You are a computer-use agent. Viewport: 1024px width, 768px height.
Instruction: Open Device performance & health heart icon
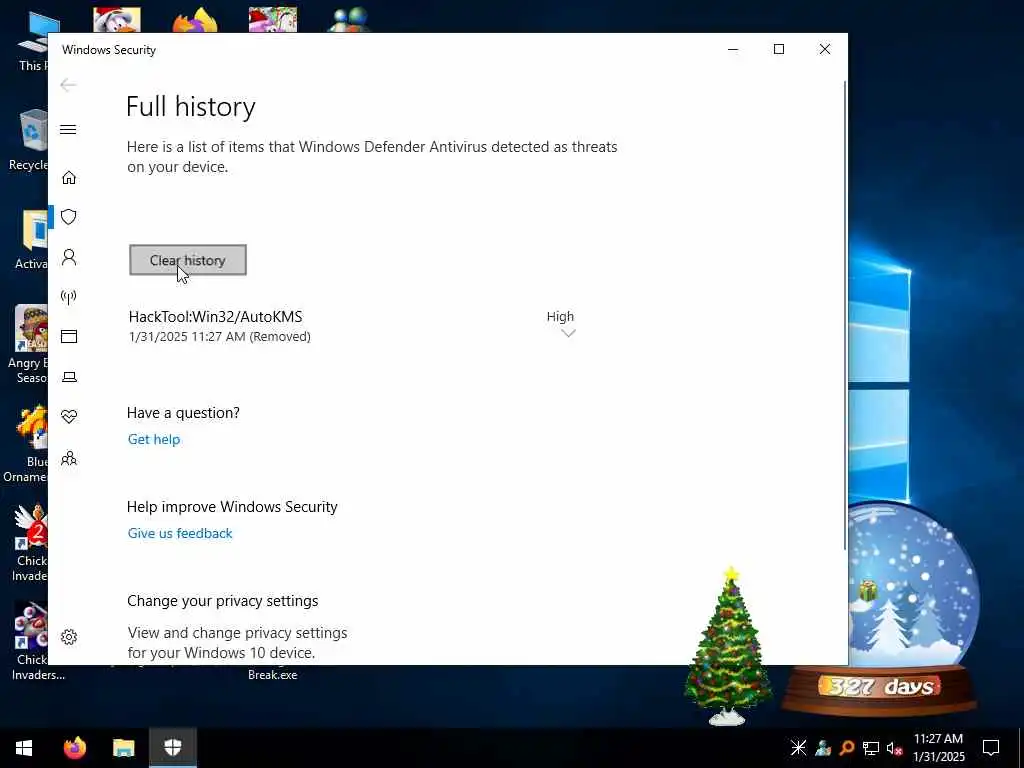(x=69, y=417)
